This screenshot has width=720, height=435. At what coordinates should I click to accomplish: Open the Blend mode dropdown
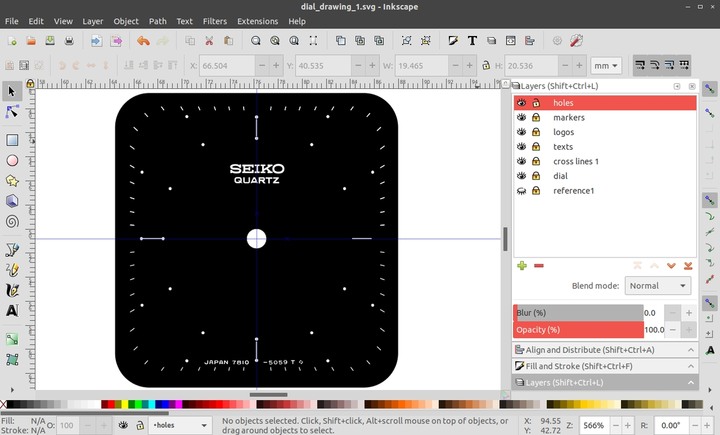click(x=658, y=286)
